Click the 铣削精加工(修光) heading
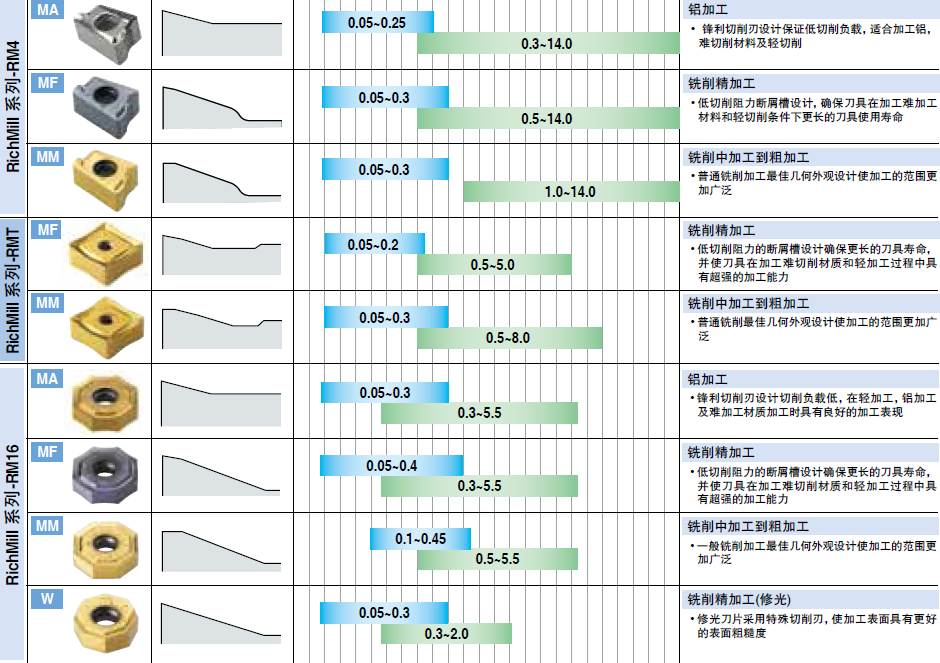940x663 pixels. click(x=738, y=600)
